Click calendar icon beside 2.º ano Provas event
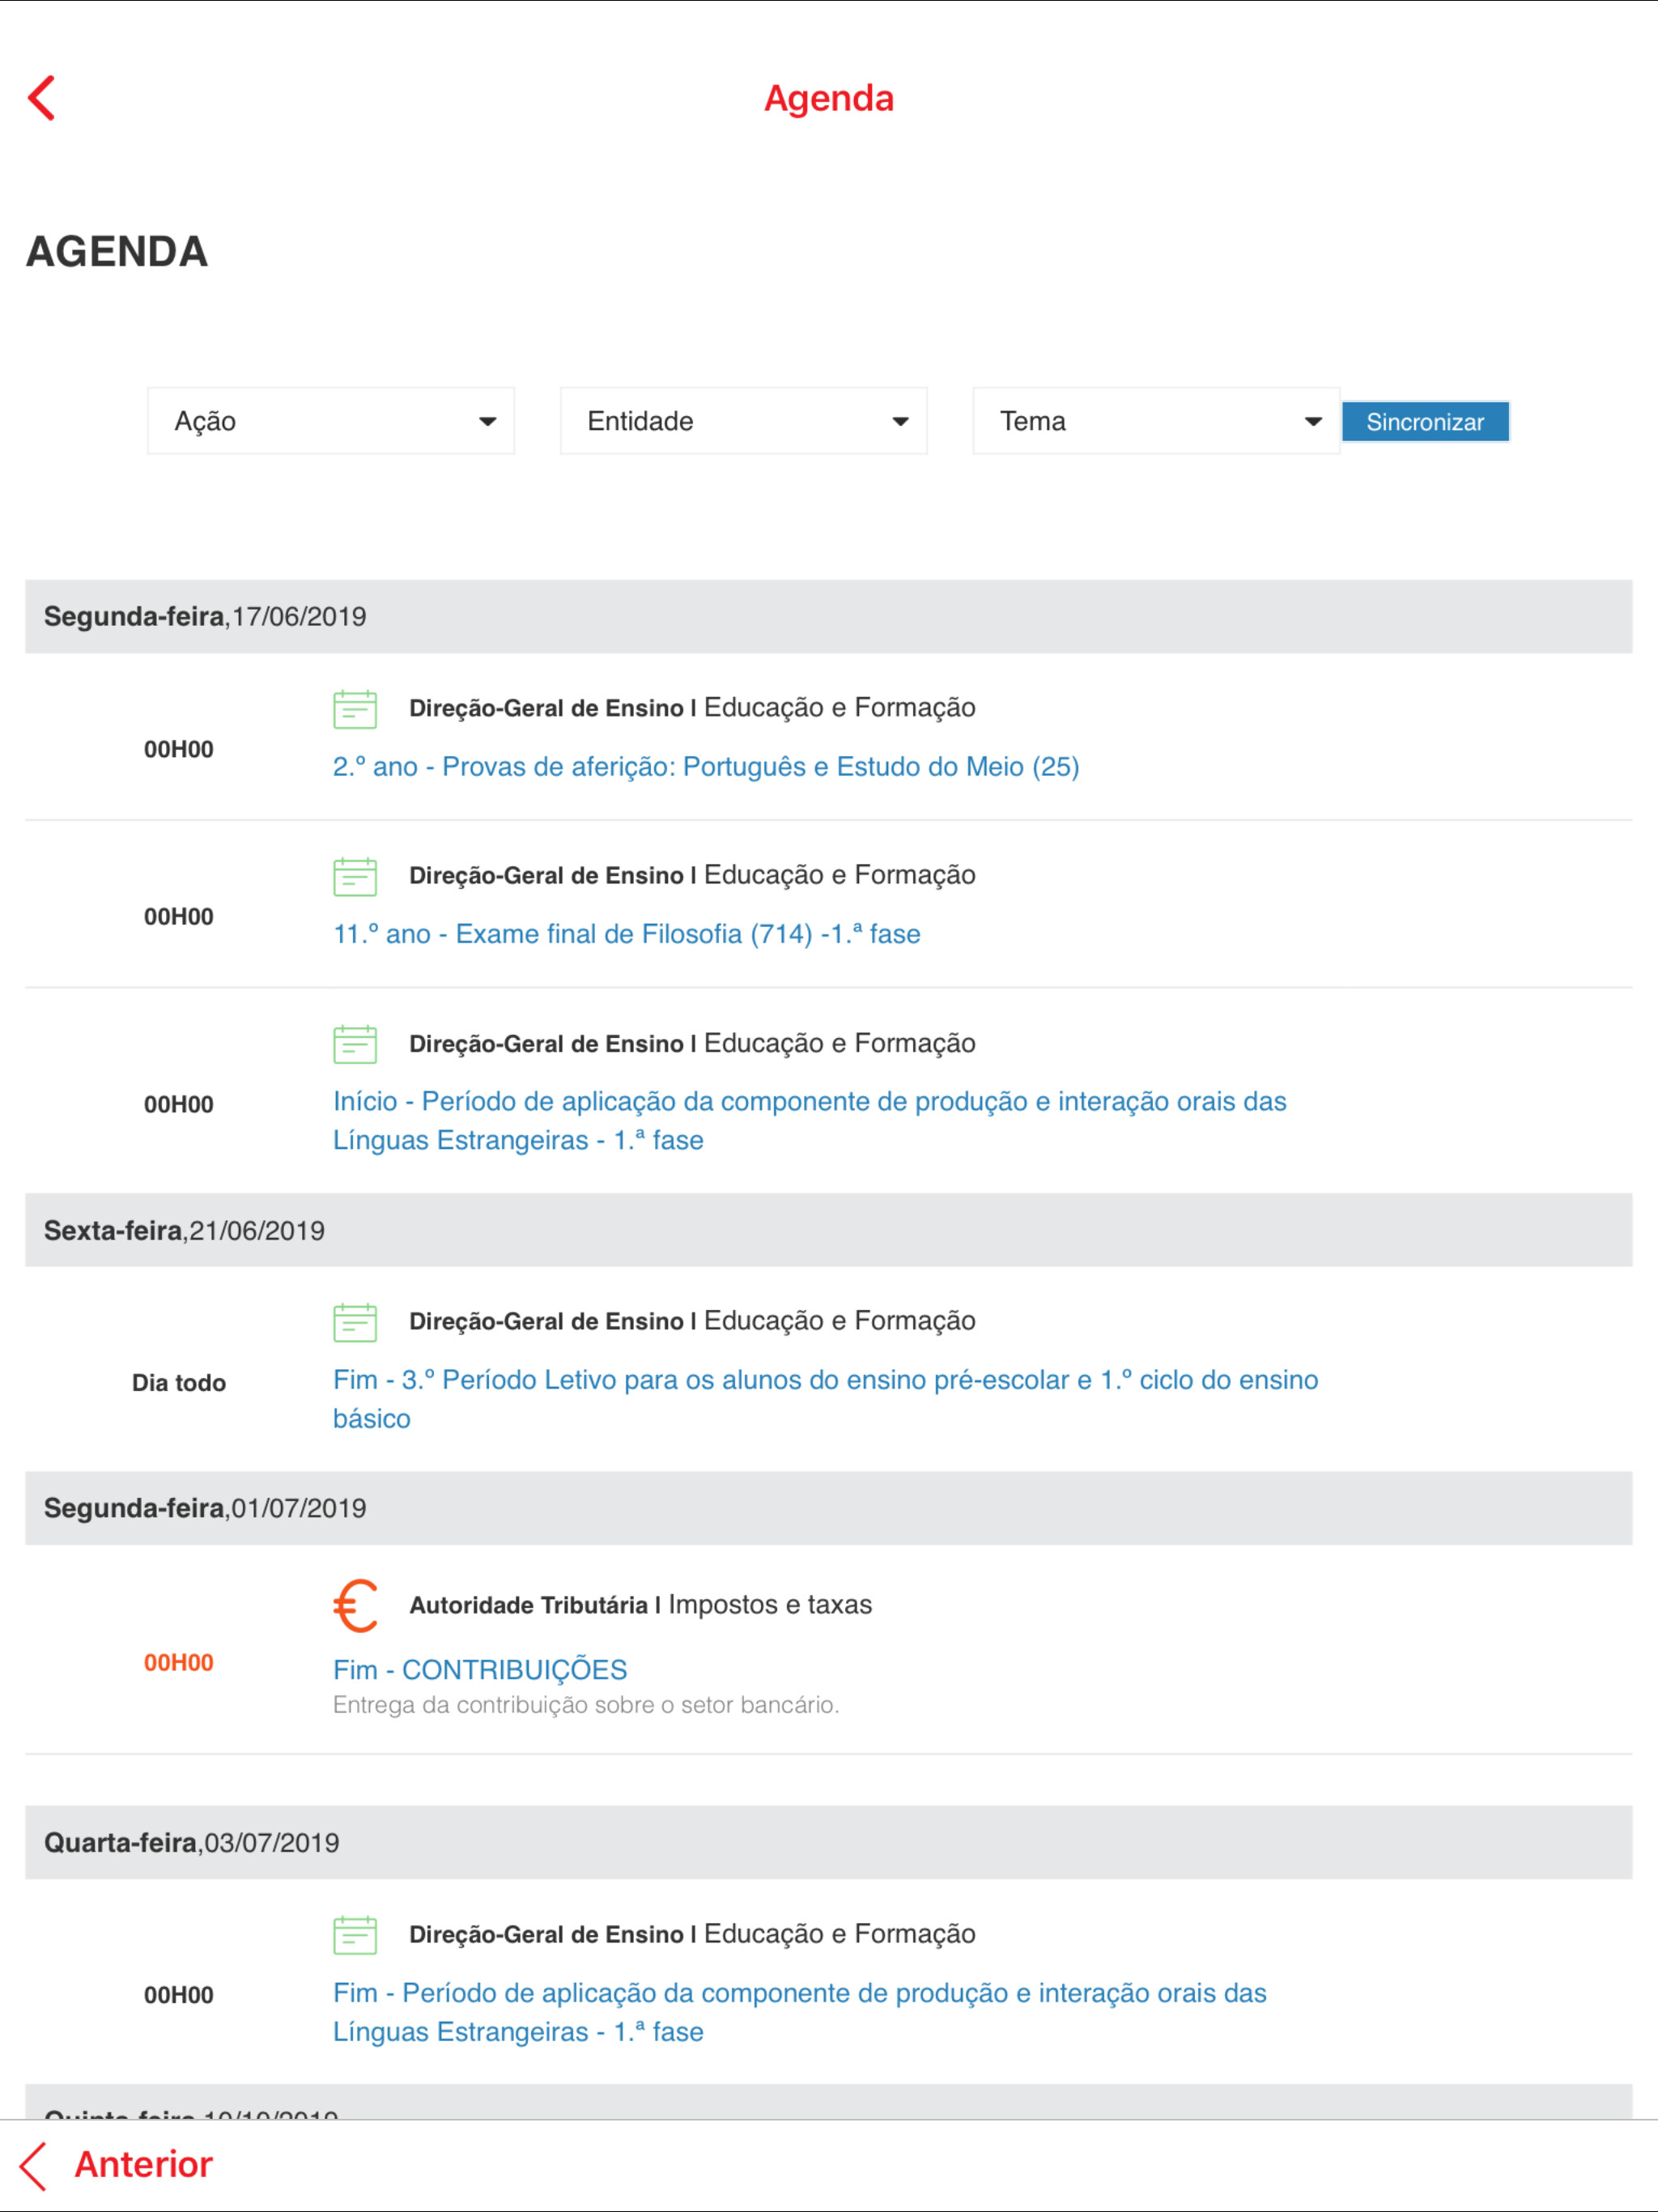 355,709
